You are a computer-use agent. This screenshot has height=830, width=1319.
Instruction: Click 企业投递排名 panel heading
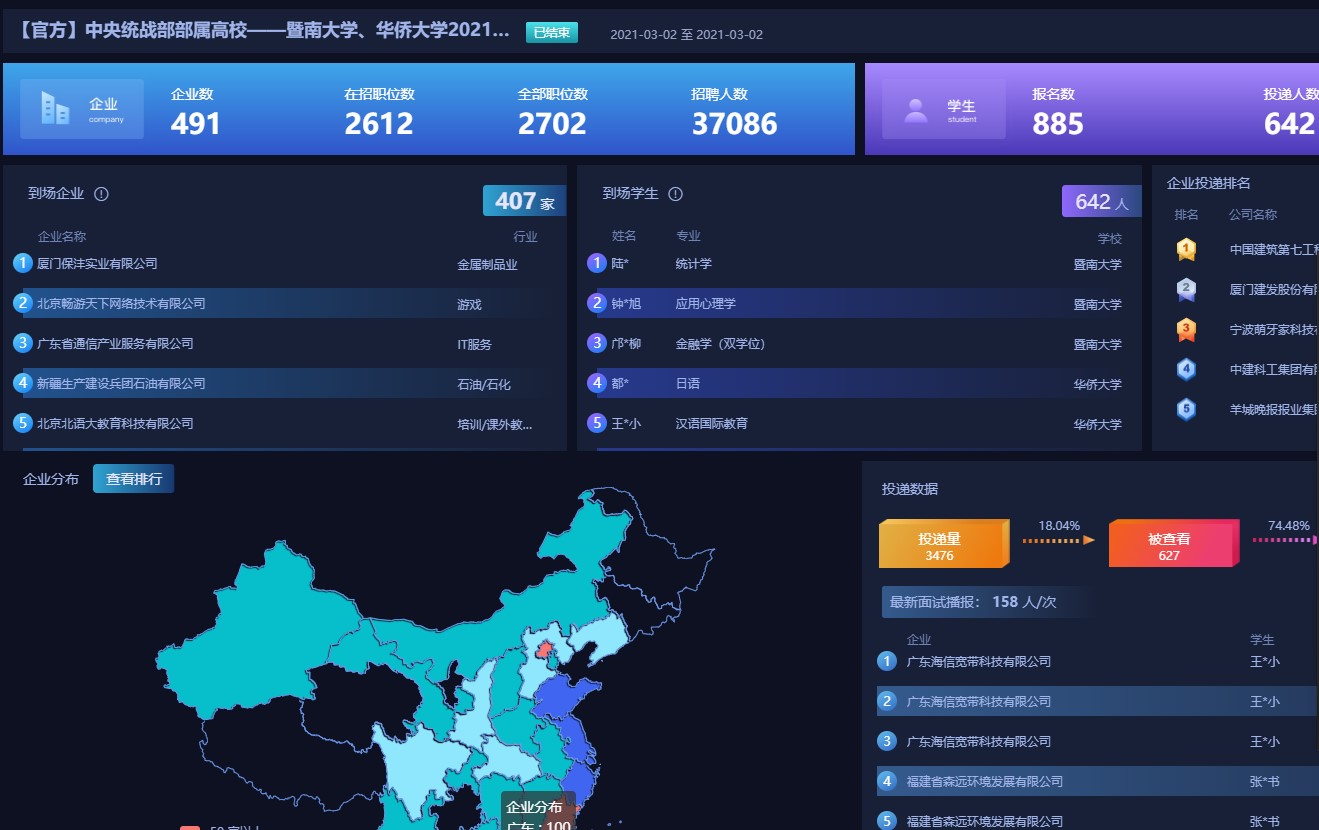pyautogui.click(x=1208, y=183)
